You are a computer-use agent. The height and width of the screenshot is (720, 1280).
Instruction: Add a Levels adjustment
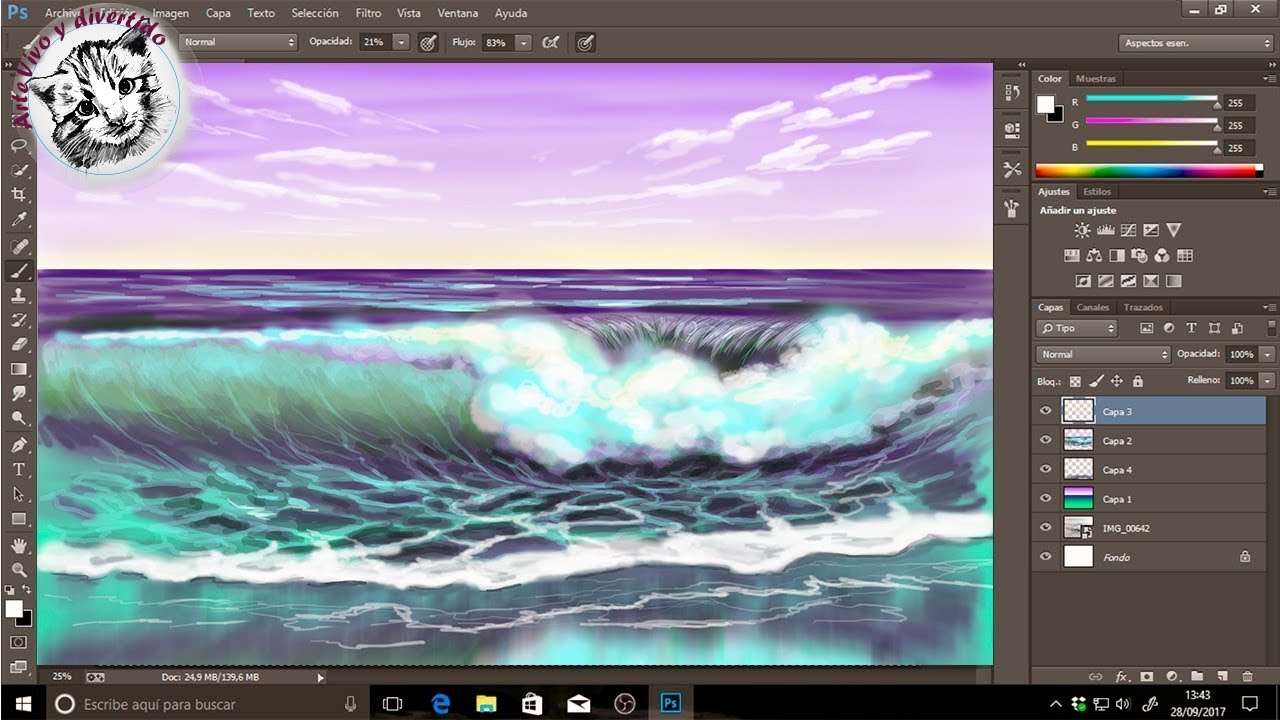(x=1106, y=230)
